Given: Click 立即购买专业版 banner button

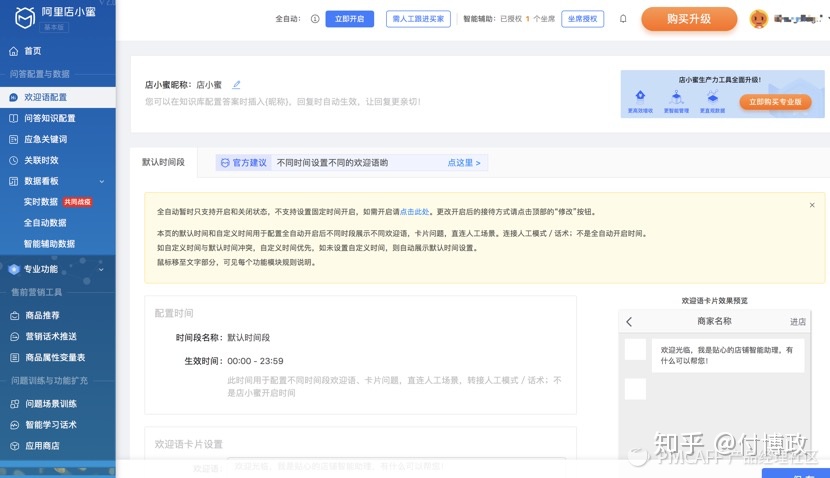Looking at the screenshot, I should coord(775,102).
